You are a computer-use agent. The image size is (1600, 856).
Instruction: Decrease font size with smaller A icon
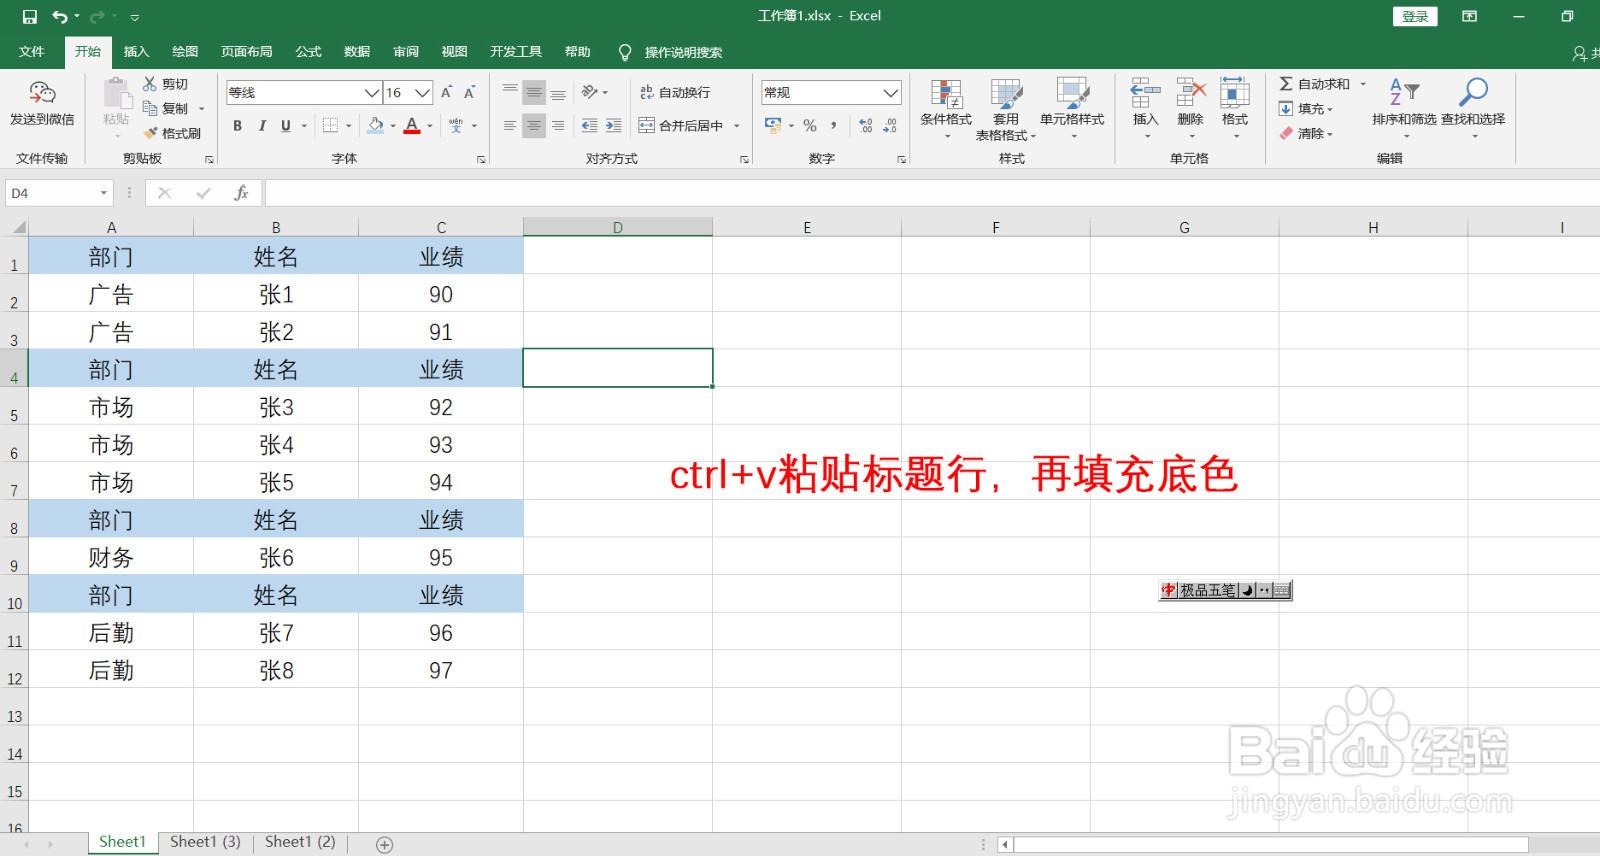pos(469,92)
